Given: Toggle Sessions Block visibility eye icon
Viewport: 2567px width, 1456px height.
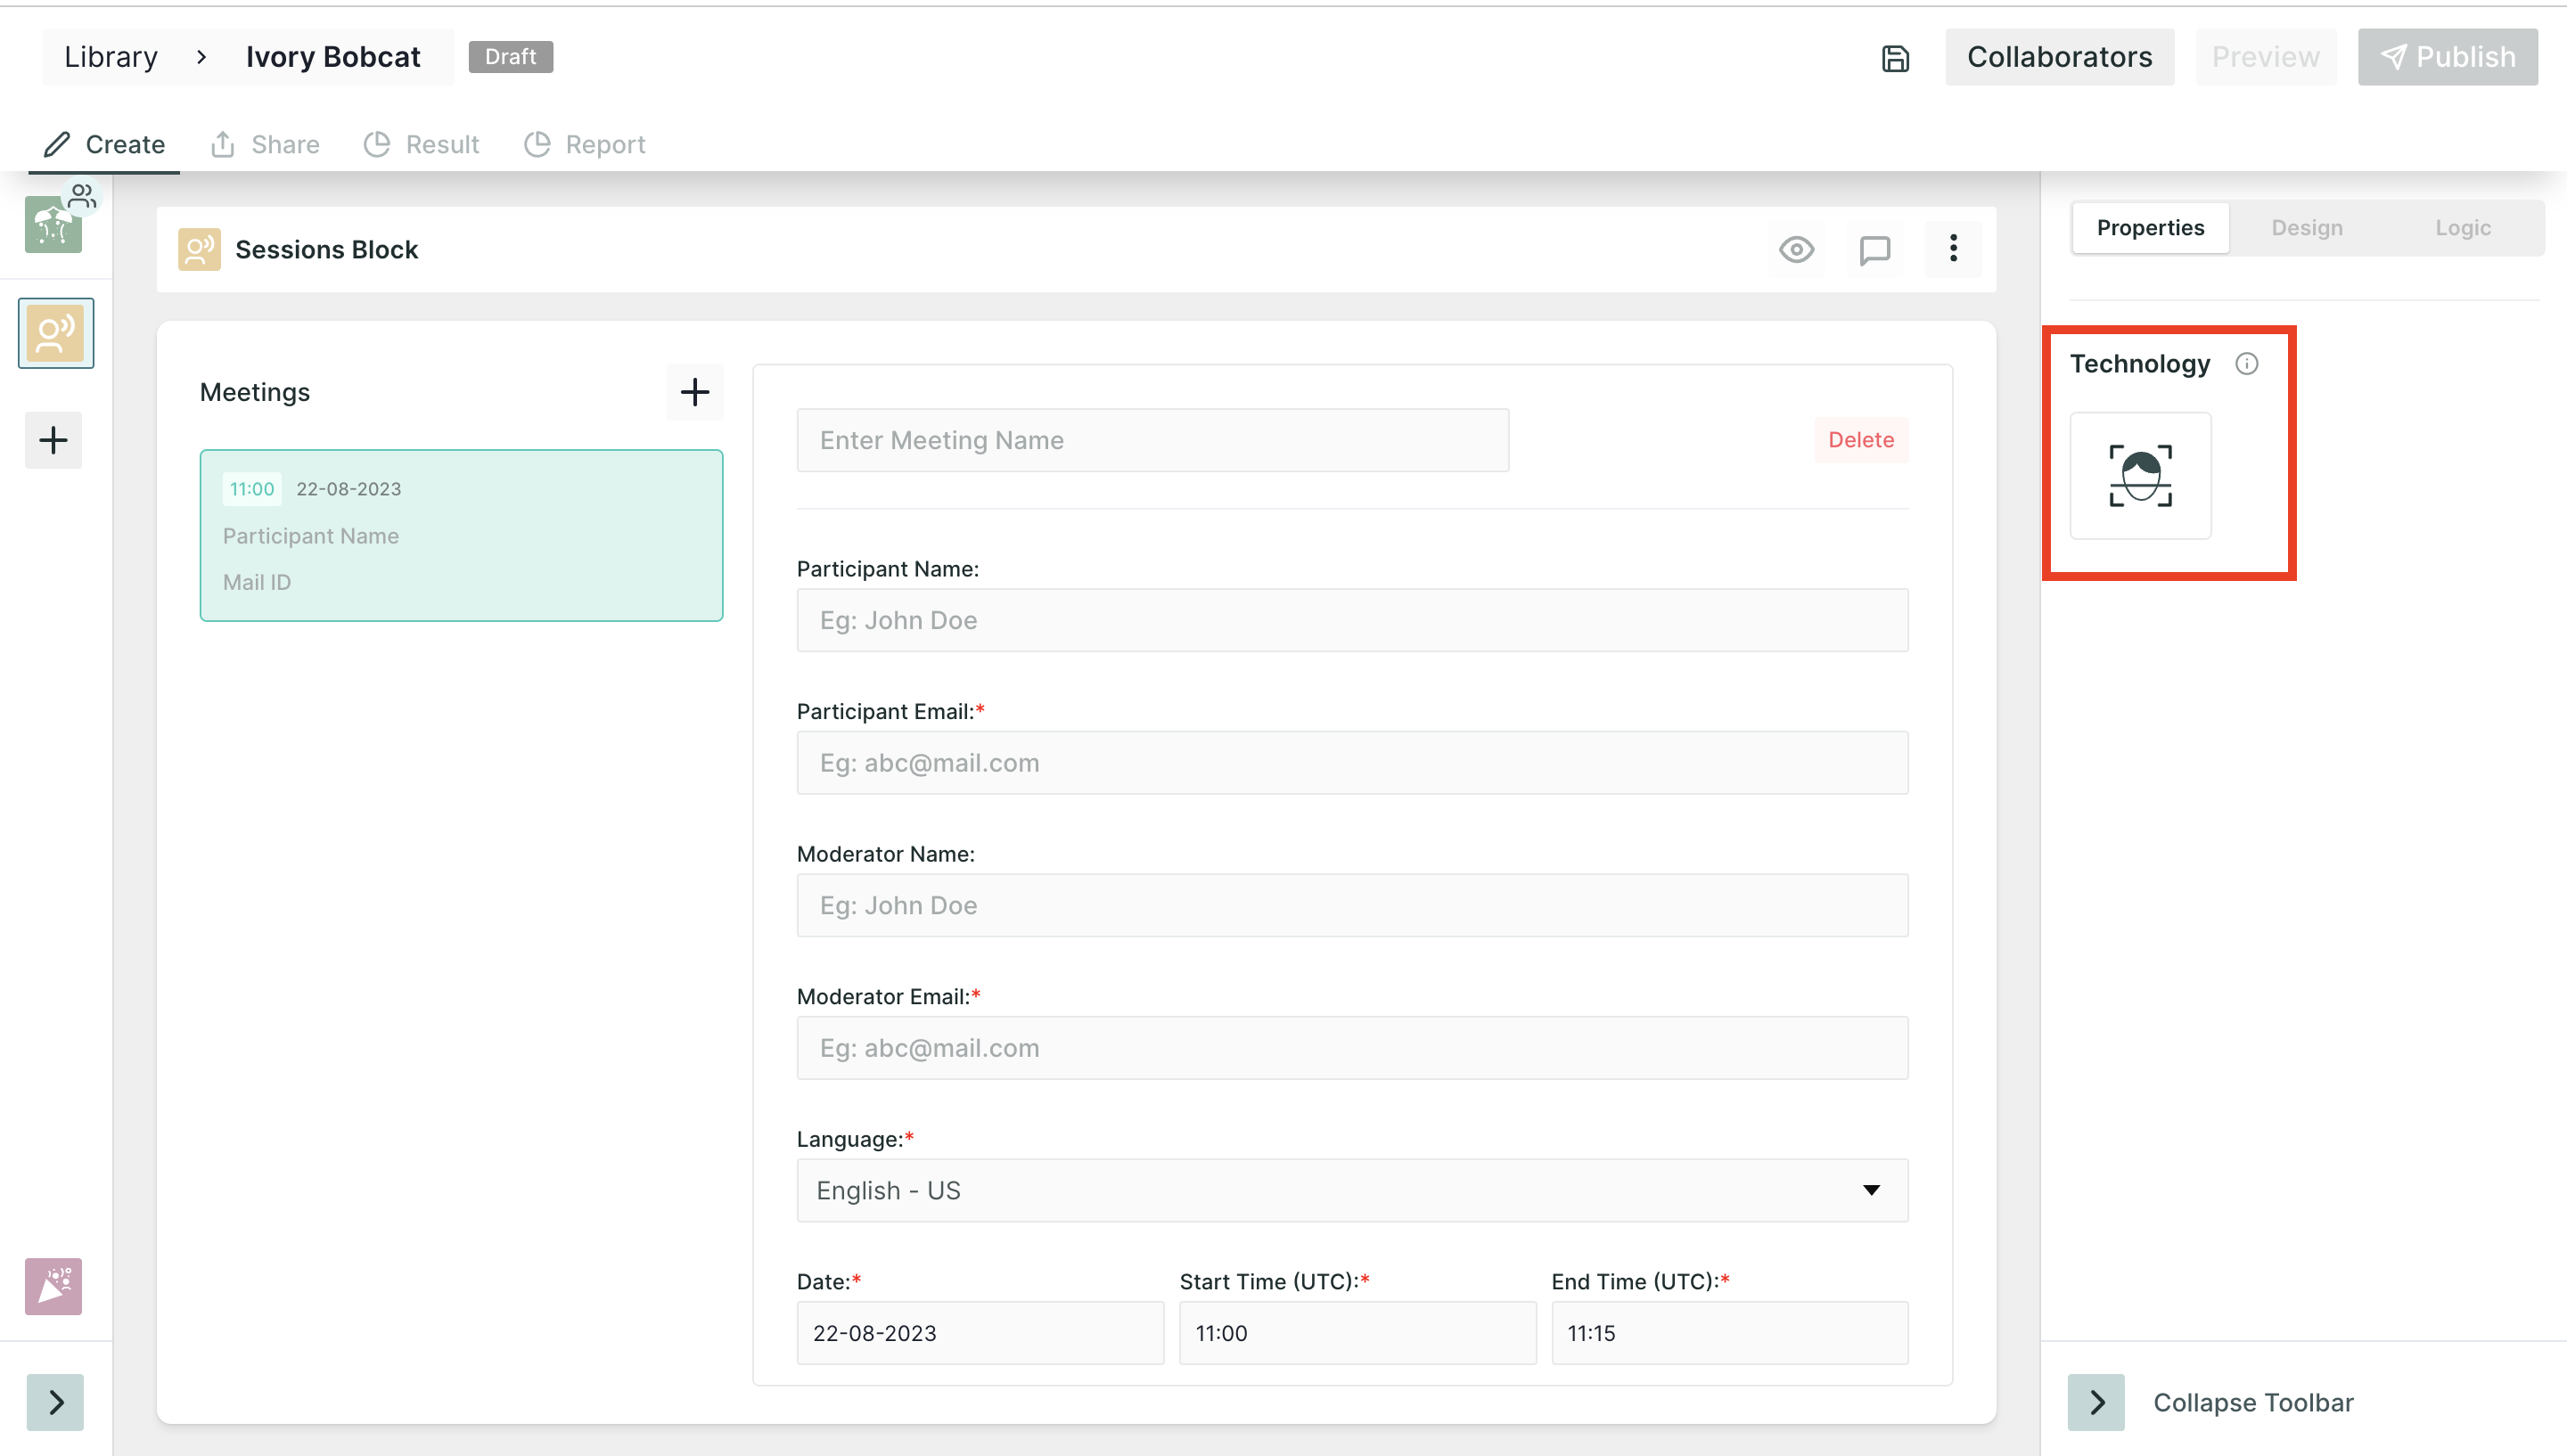Looking at the screenshot, I should pyautogui.click(x=1796, y=249).
